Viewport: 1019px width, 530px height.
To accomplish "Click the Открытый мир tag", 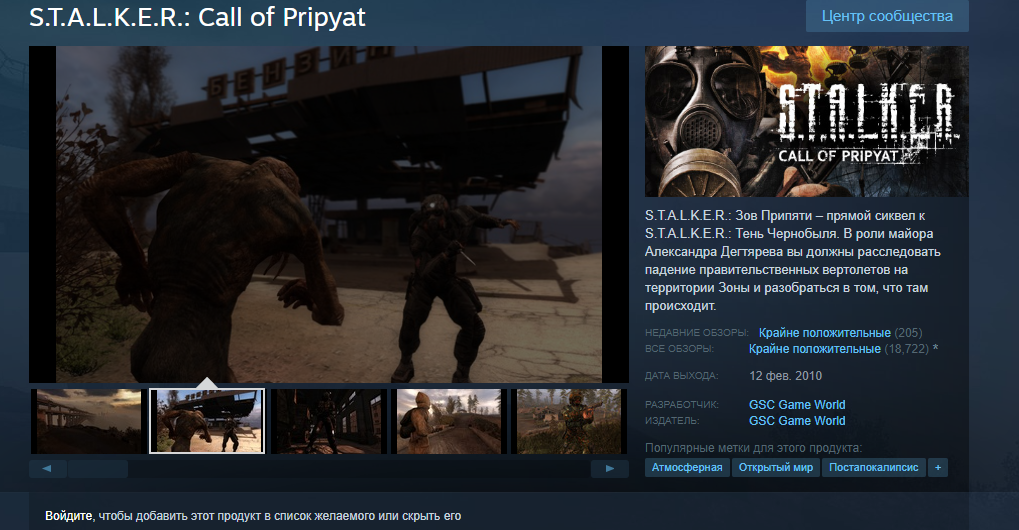I will (775, 468).
